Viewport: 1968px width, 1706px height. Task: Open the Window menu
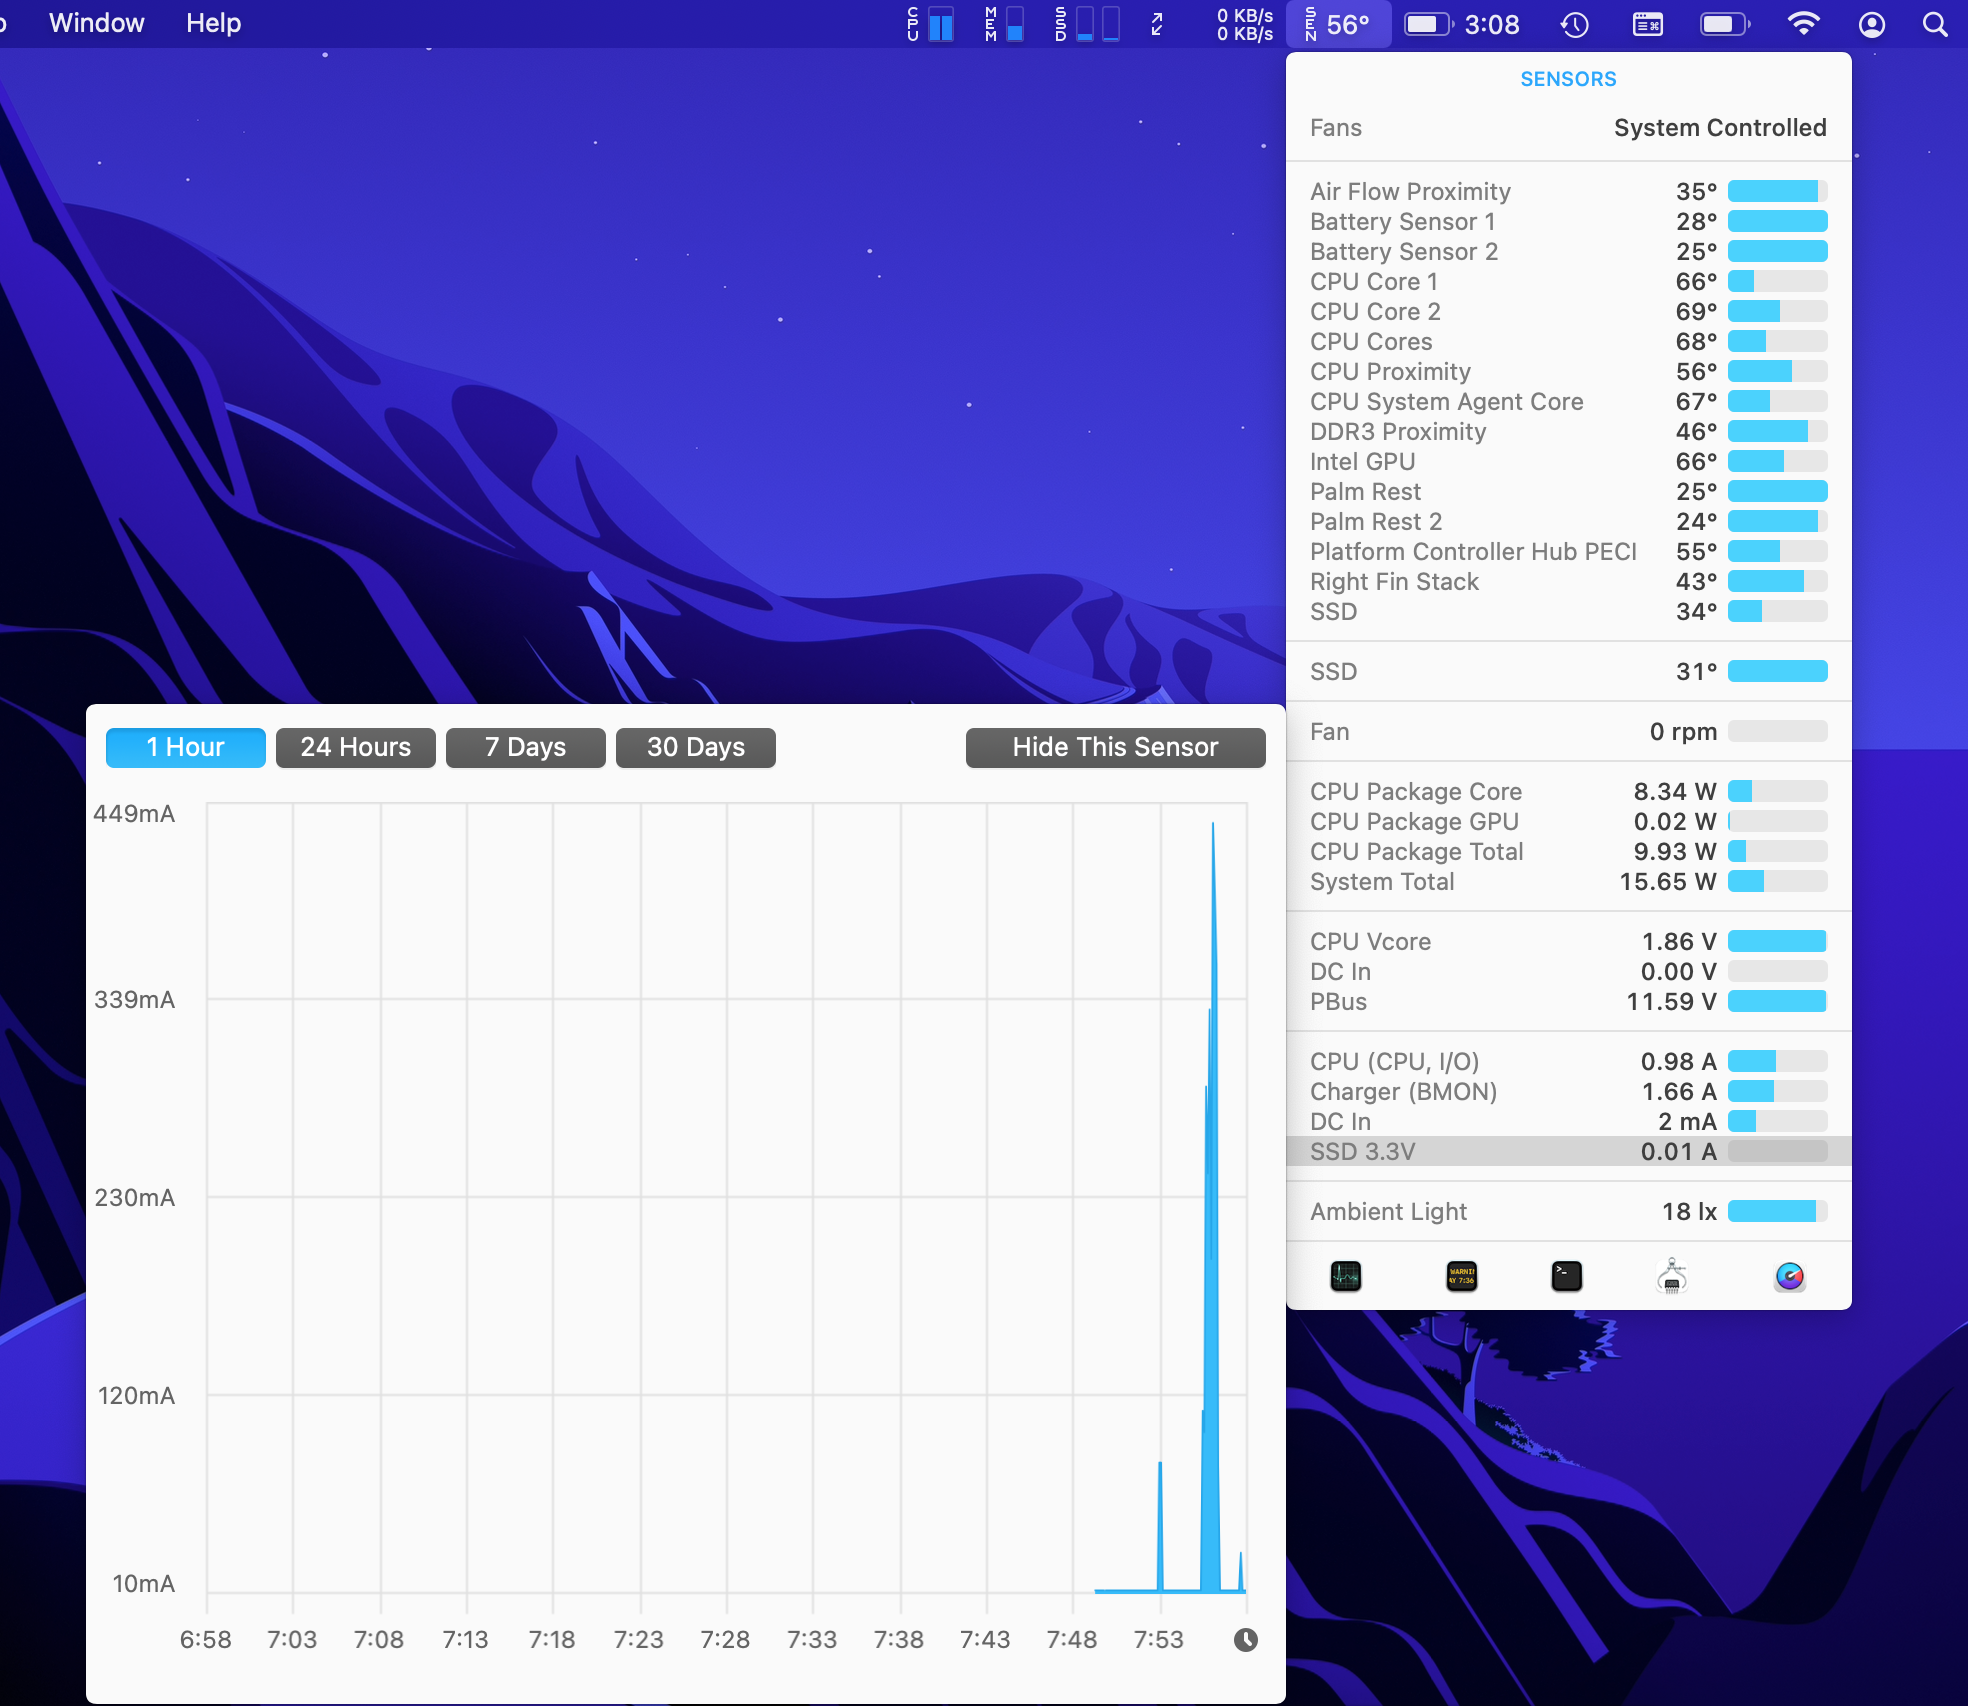click(96, 23)
